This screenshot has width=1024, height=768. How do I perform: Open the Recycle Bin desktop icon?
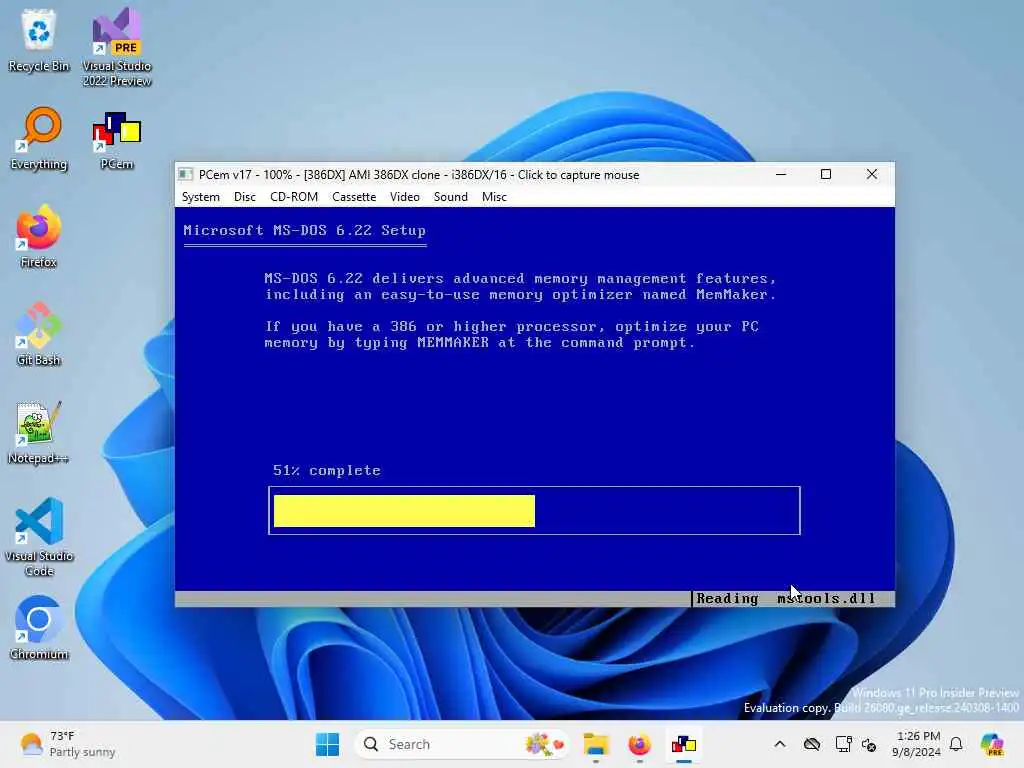39,40
